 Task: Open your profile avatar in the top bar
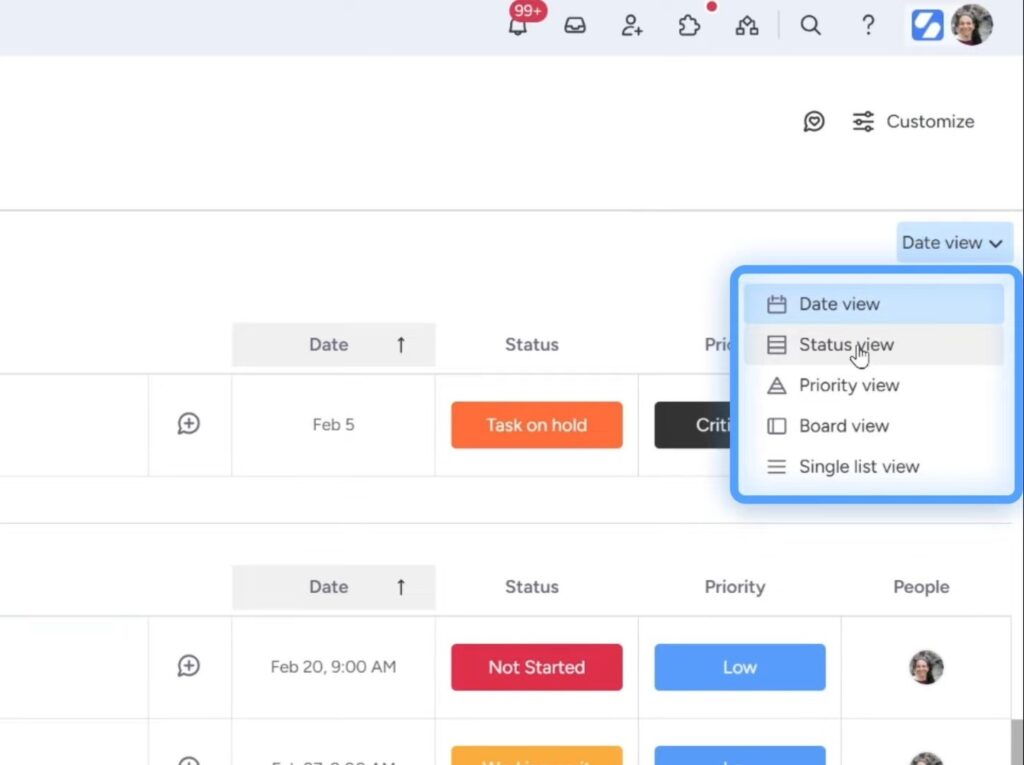pyautogui.click(x=971, y=25)
